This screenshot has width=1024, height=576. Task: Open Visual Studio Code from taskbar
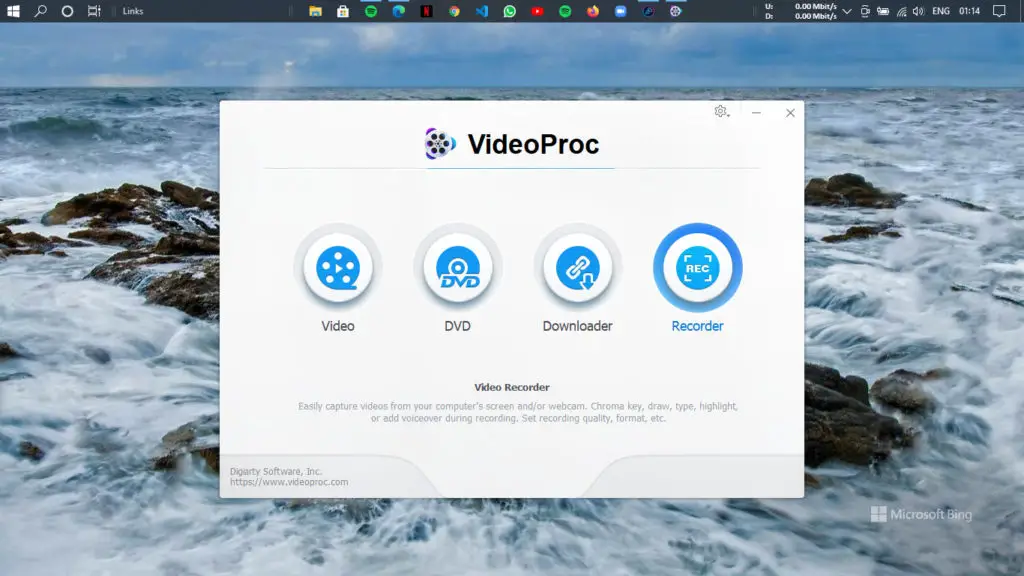tap(482, 11)
